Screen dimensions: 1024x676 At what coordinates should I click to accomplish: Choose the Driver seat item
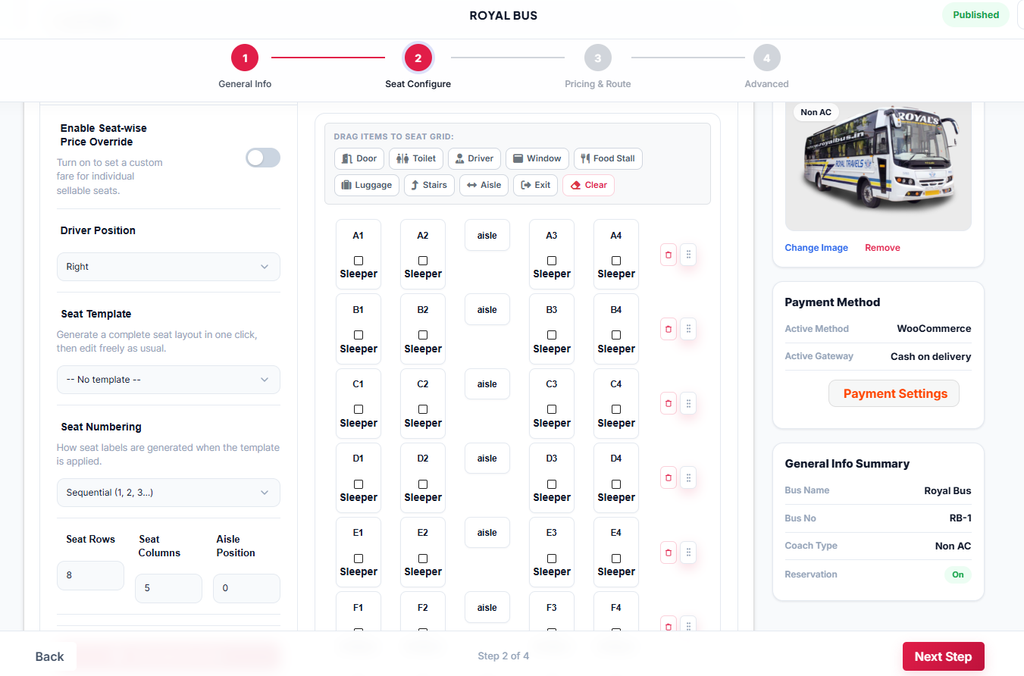coord(474,158)
